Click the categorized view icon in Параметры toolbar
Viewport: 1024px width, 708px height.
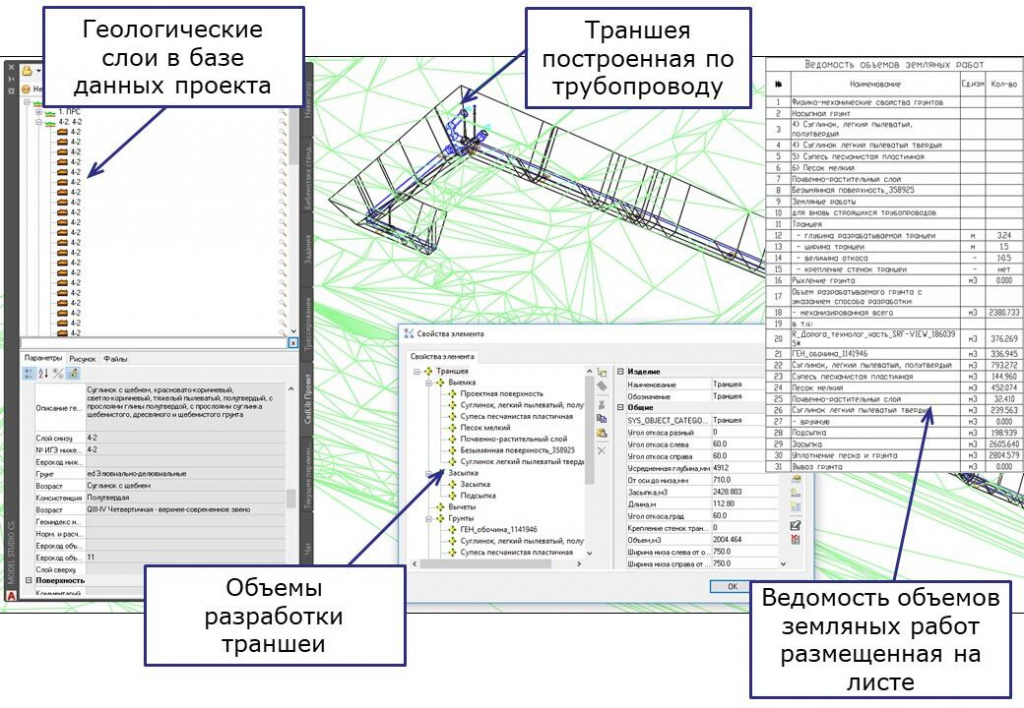click(x=29, y=373)
